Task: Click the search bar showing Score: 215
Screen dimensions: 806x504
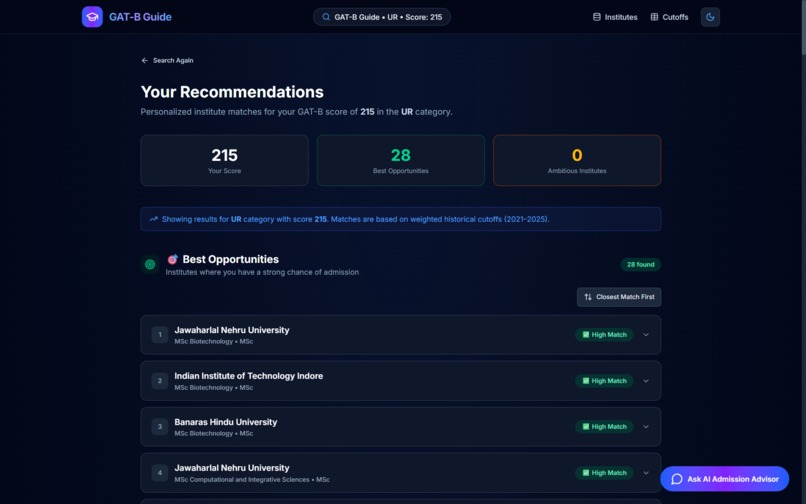Action: click(x=382, y=17)
